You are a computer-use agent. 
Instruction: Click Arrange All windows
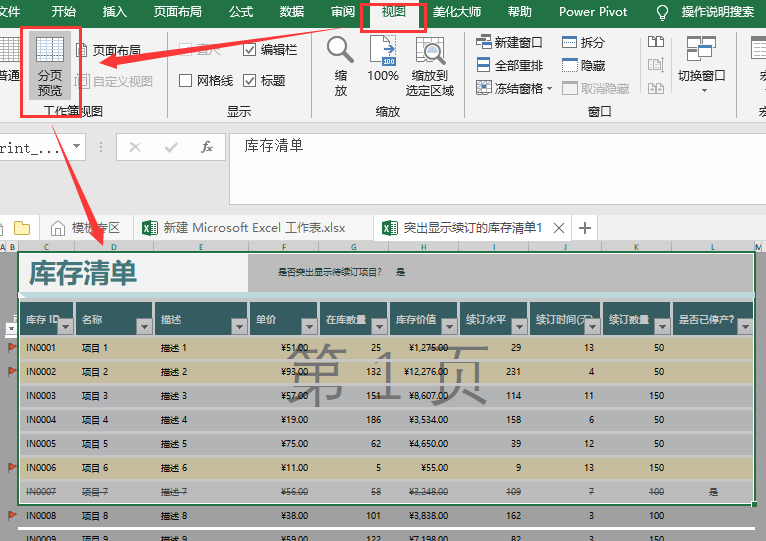coord(510,65)
